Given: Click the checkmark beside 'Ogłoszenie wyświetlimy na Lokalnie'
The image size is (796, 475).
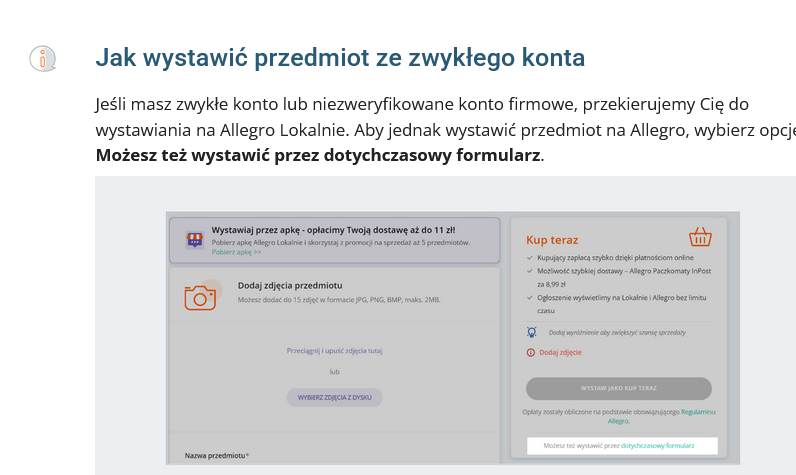Looking at the screenshot, I should 530,298.
